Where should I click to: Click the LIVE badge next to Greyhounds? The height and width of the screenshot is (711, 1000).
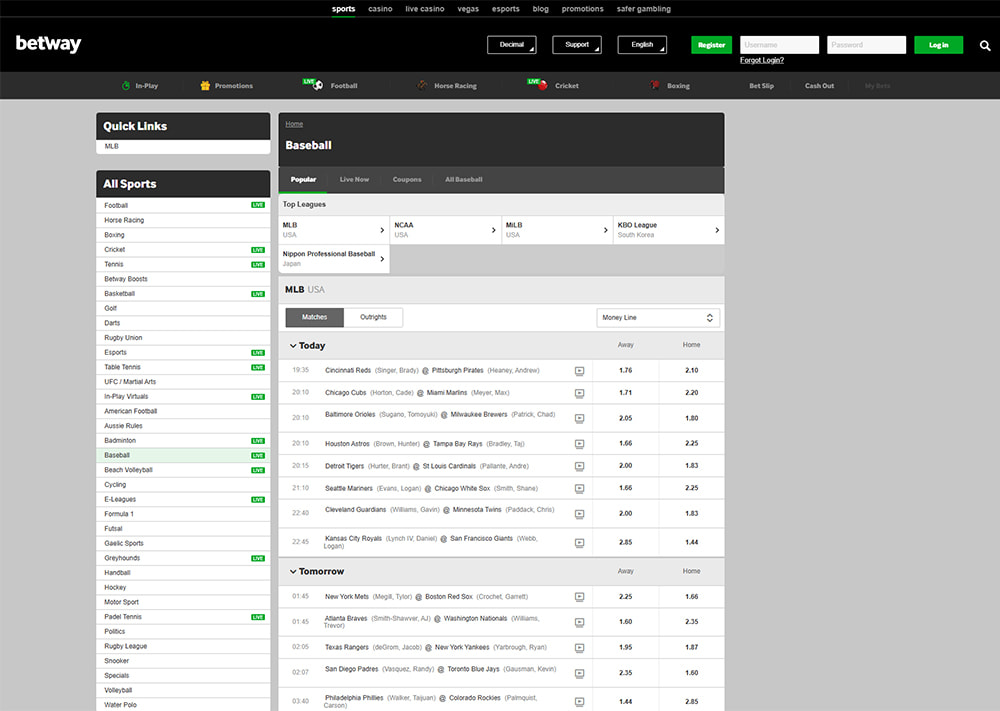click(x=258, y=559)
